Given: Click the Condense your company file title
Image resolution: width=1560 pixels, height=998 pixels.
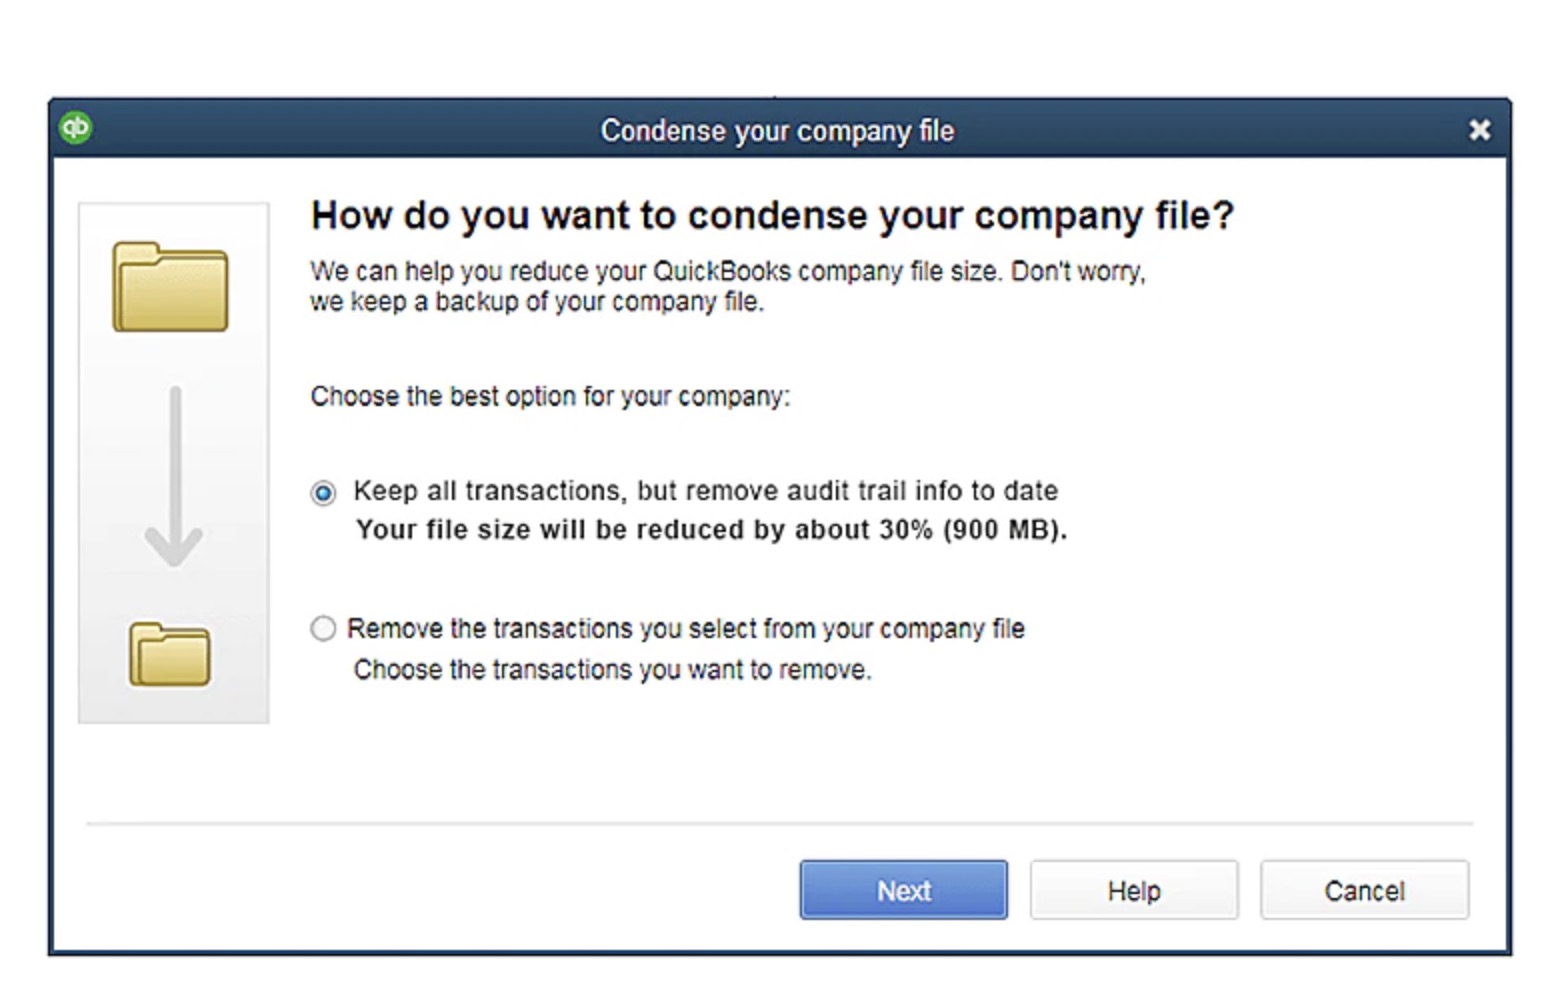Looking at the screenshot, I should 777,131.
